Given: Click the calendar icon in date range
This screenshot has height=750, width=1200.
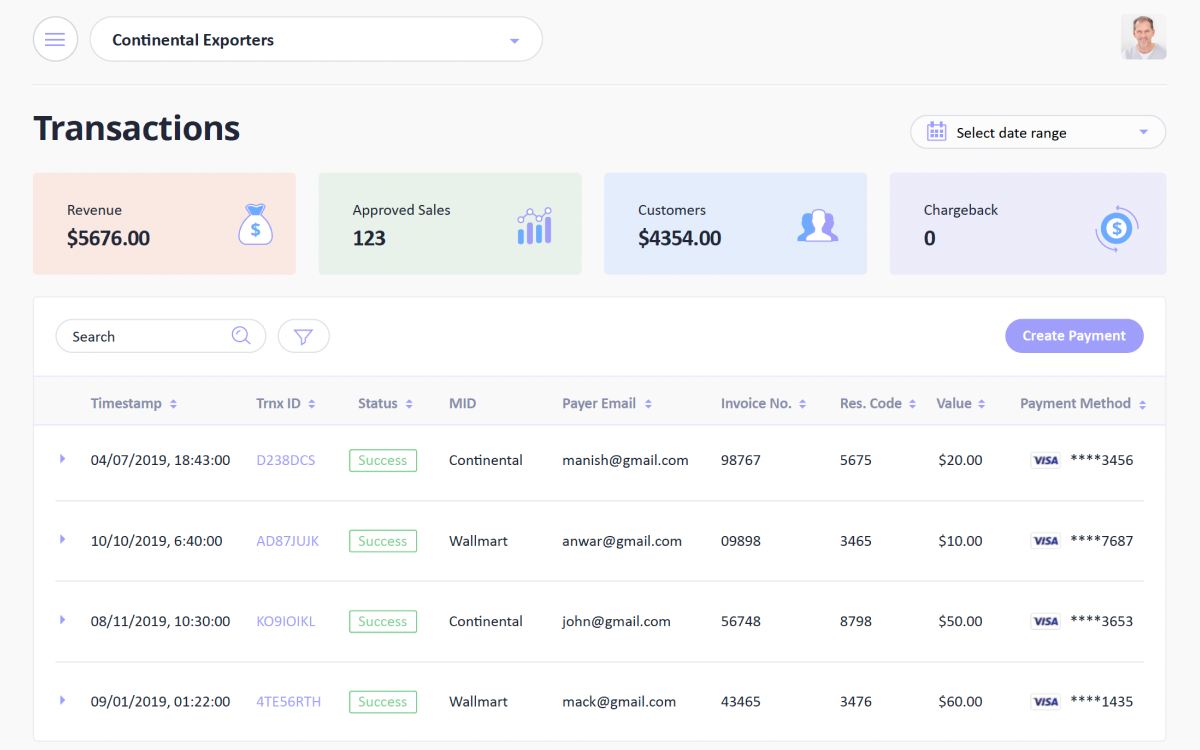Looking at the screenshot, I should point(936,132).
